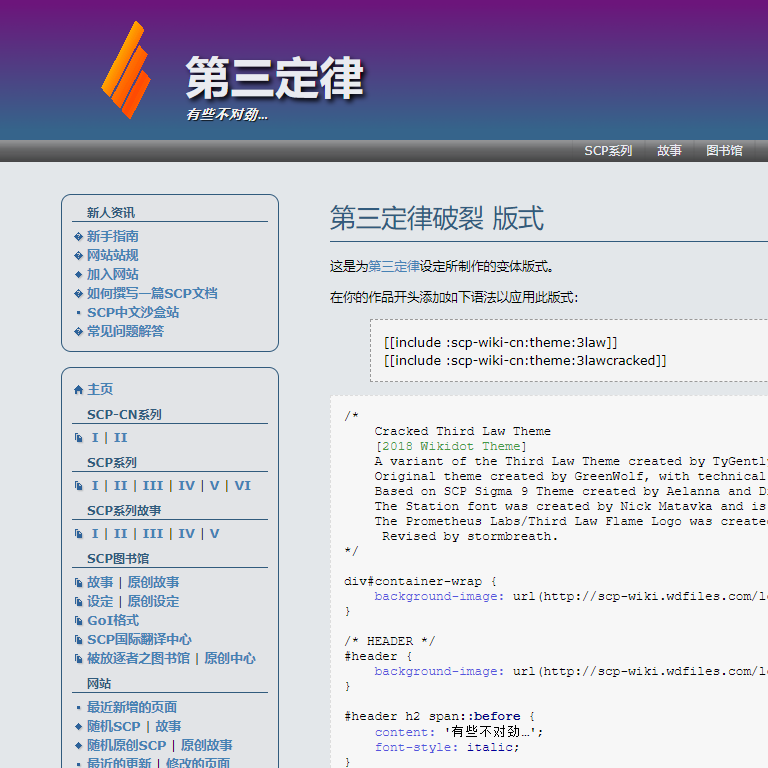Image resolution: width=768 pixels, height=768 pixels.
Task: Open the 第三定律 link in the description
Action: (x=394, y=267)
